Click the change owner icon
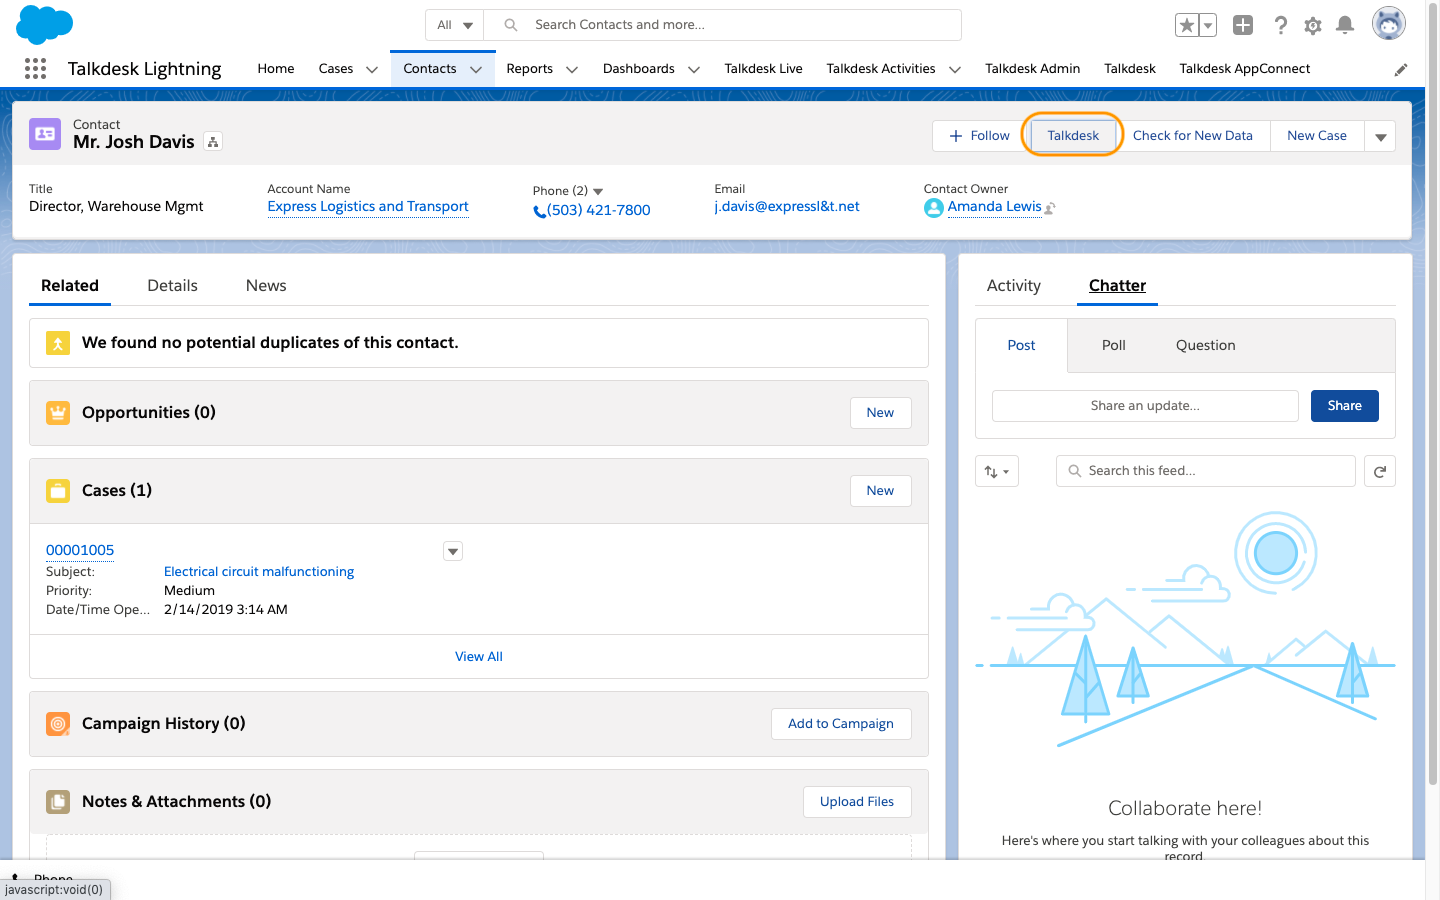The width and height of the screenshot is (1440, 900). pyautogui.click(x=1050, y=208)
